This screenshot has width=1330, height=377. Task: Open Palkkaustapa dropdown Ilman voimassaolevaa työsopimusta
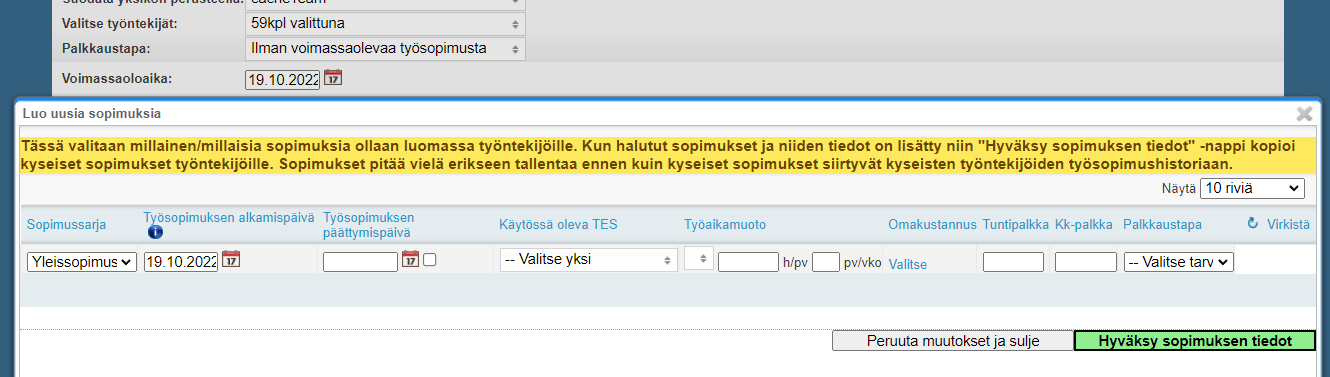(385, 48)
